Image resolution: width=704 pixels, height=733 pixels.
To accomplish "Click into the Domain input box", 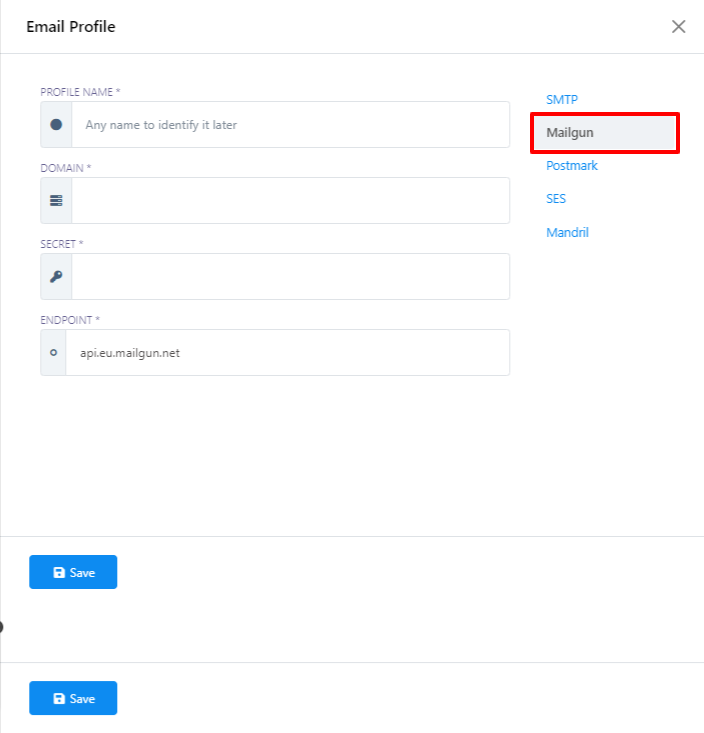I will coord(290,201).
